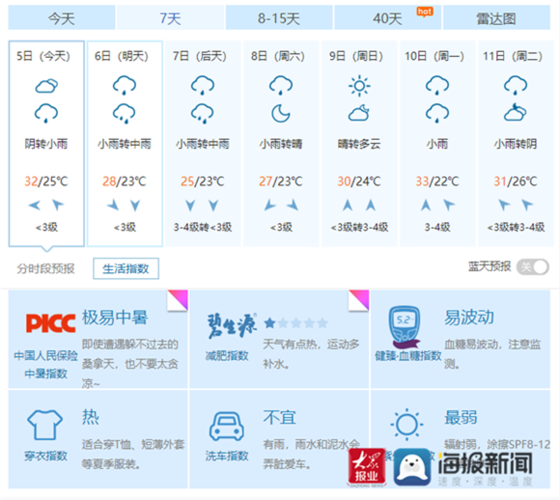Screen dimensions: 560x500
Task: Open the 分时段预报 tab
Action: pos(46,269)
